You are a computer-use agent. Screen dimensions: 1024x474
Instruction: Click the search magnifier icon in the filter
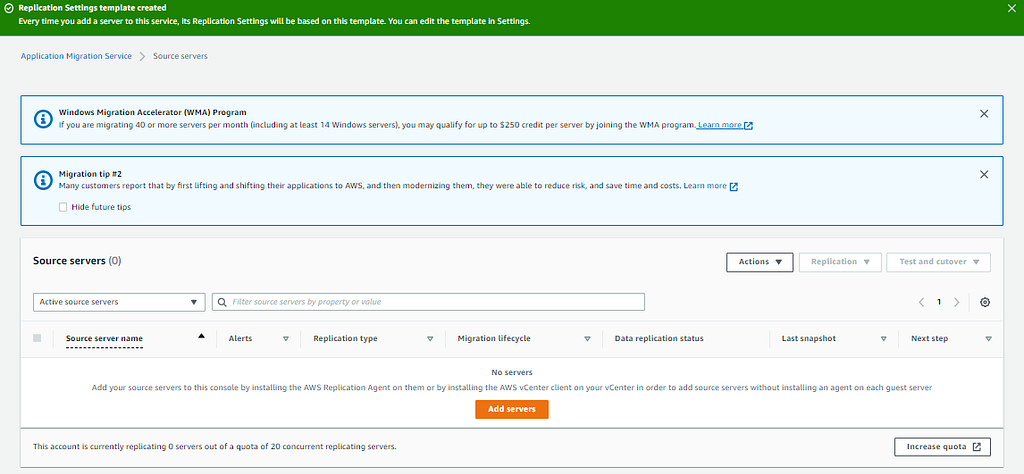tap(223, 302)
